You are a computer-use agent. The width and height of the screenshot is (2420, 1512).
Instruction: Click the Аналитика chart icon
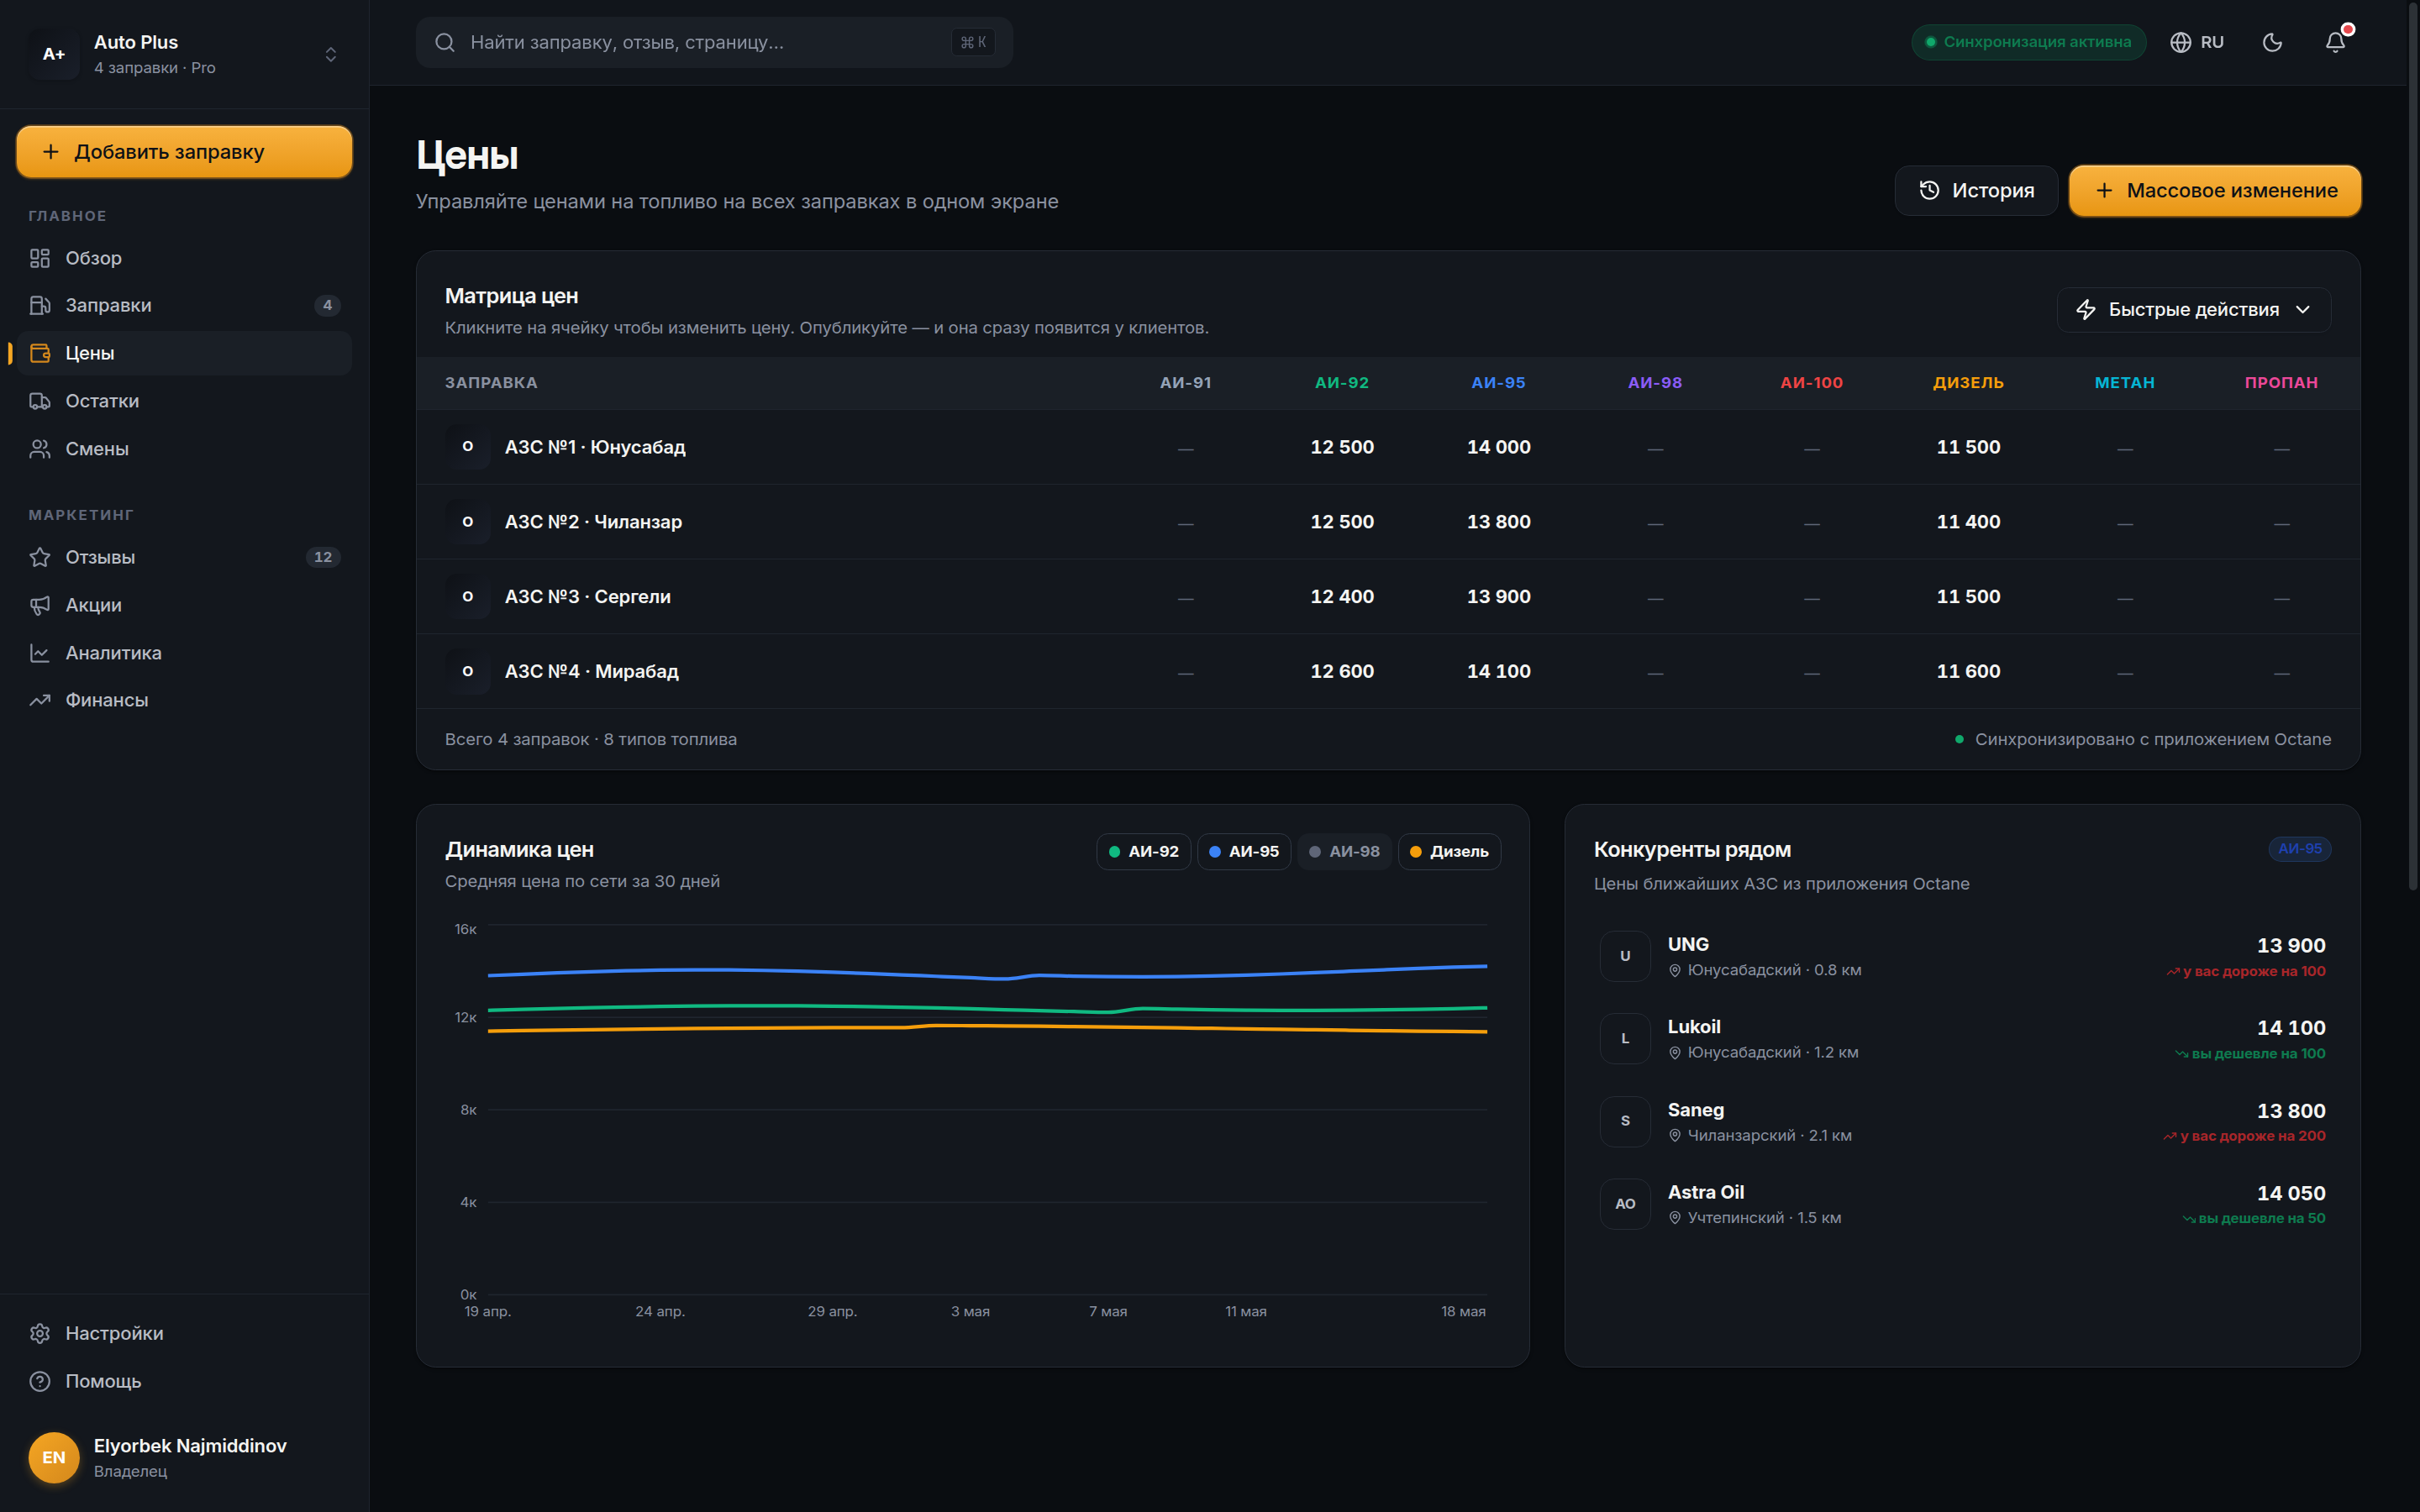40,653
